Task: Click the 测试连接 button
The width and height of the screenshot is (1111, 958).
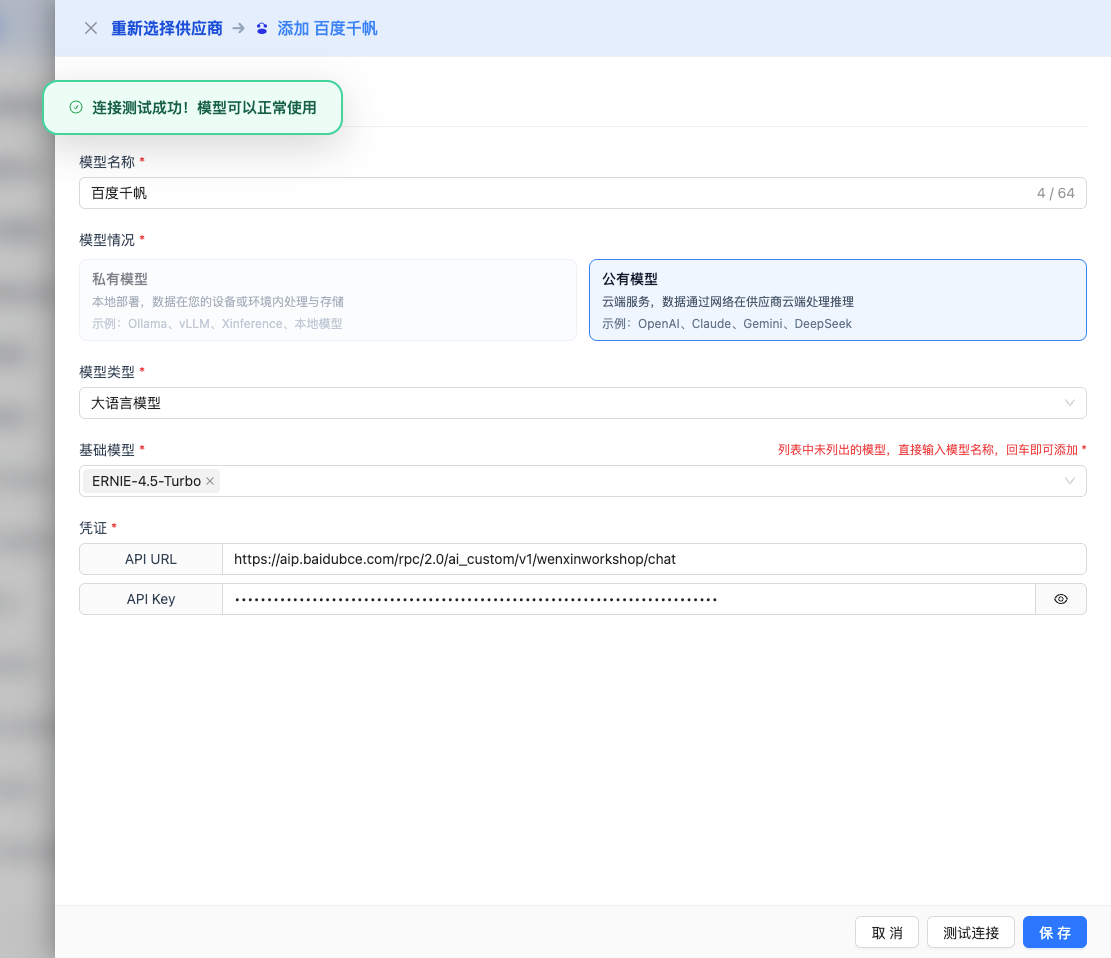Action: tap(971, 933)
